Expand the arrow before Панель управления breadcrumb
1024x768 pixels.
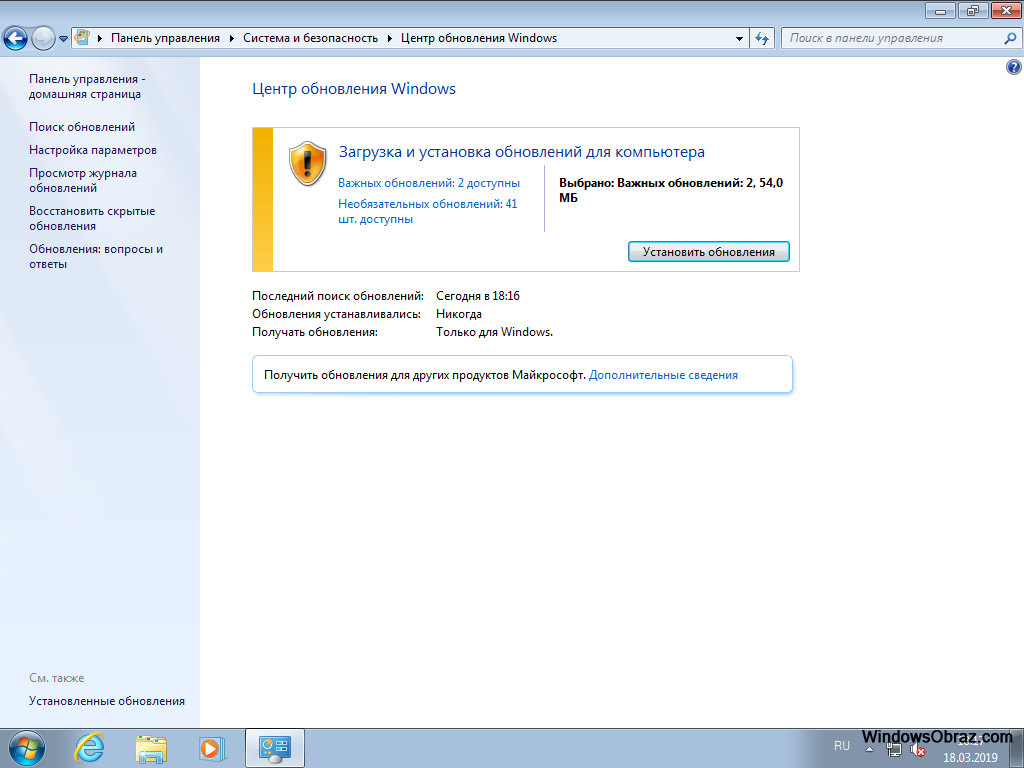[100, 39]
